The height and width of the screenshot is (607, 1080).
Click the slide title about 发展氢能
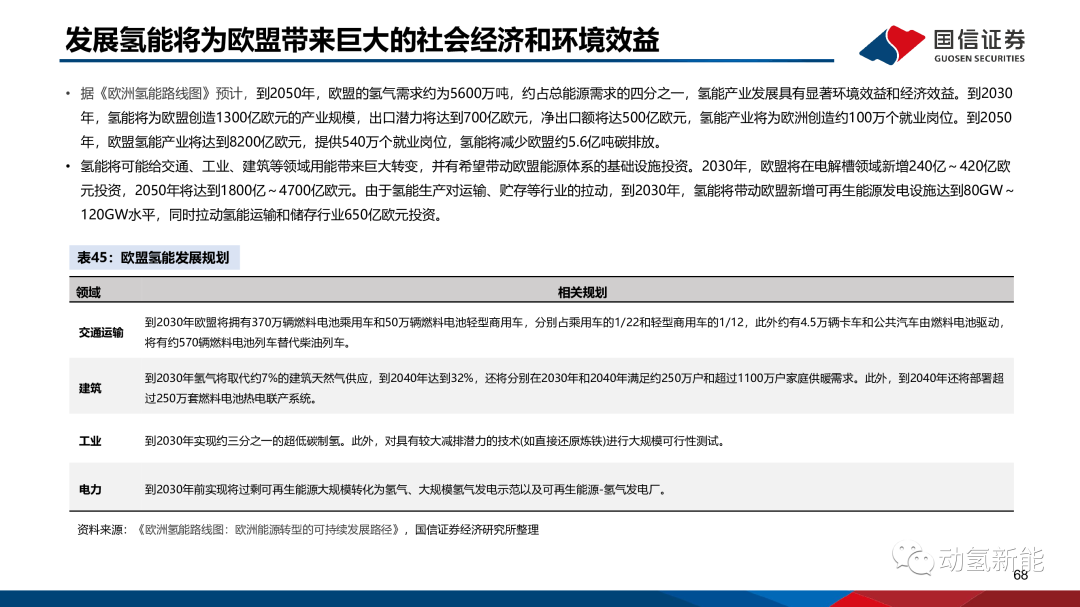pos(362,39)
